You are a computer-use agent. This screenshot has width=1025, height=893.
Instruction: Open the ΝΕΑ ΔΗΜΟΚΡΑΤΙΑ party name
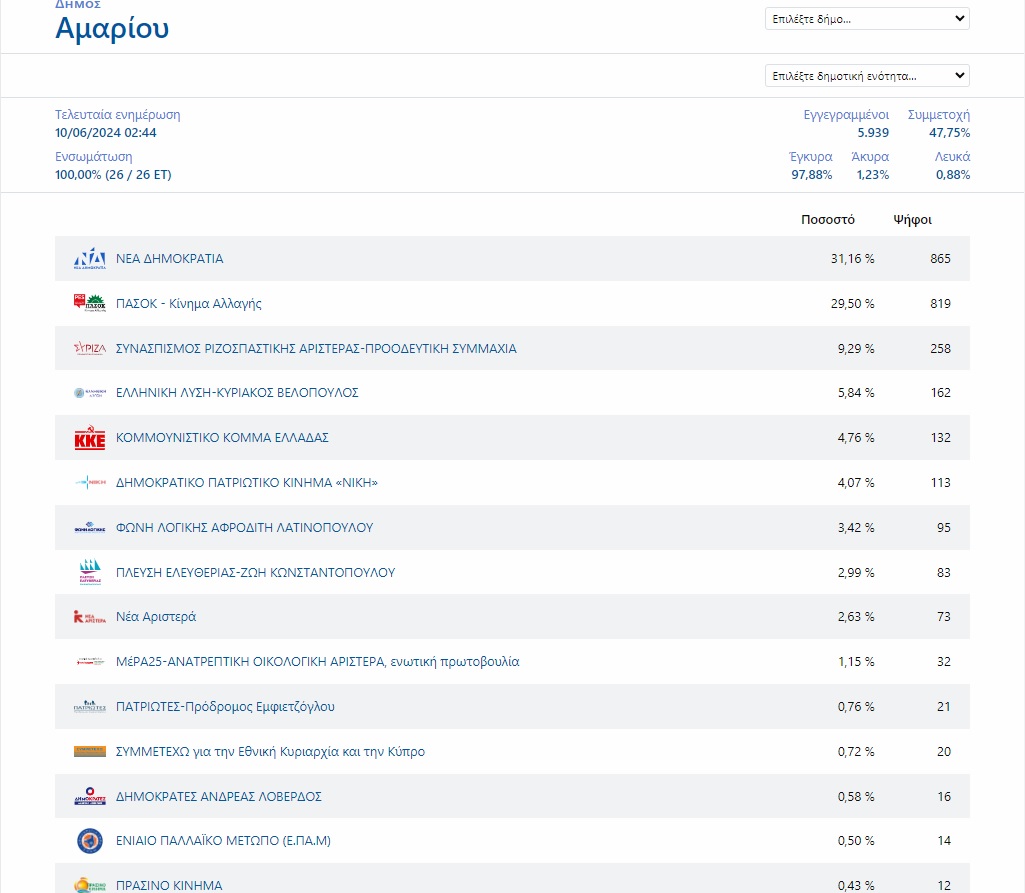tap(169, 259)
